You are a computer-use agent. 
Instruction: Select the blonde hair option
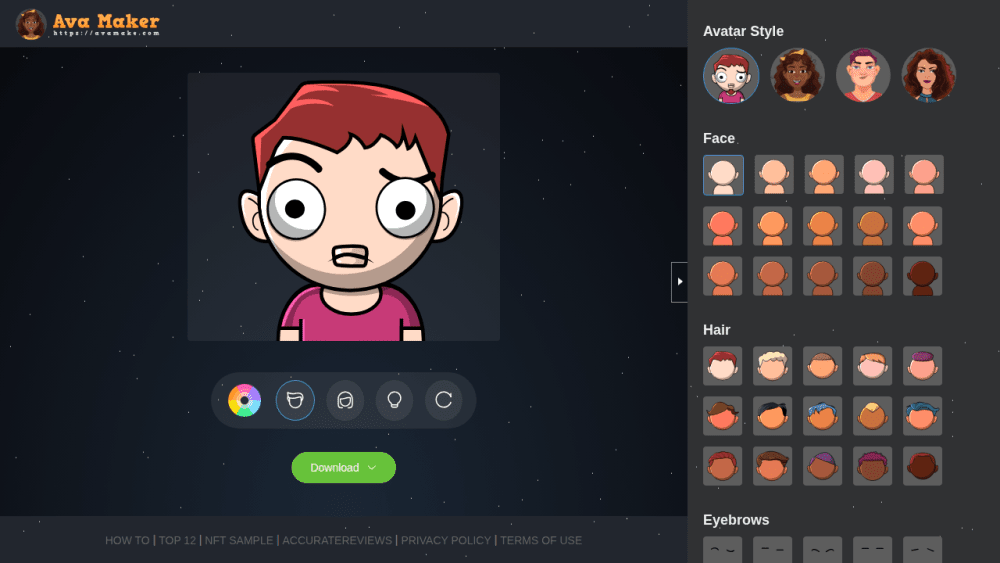point(772,366)
